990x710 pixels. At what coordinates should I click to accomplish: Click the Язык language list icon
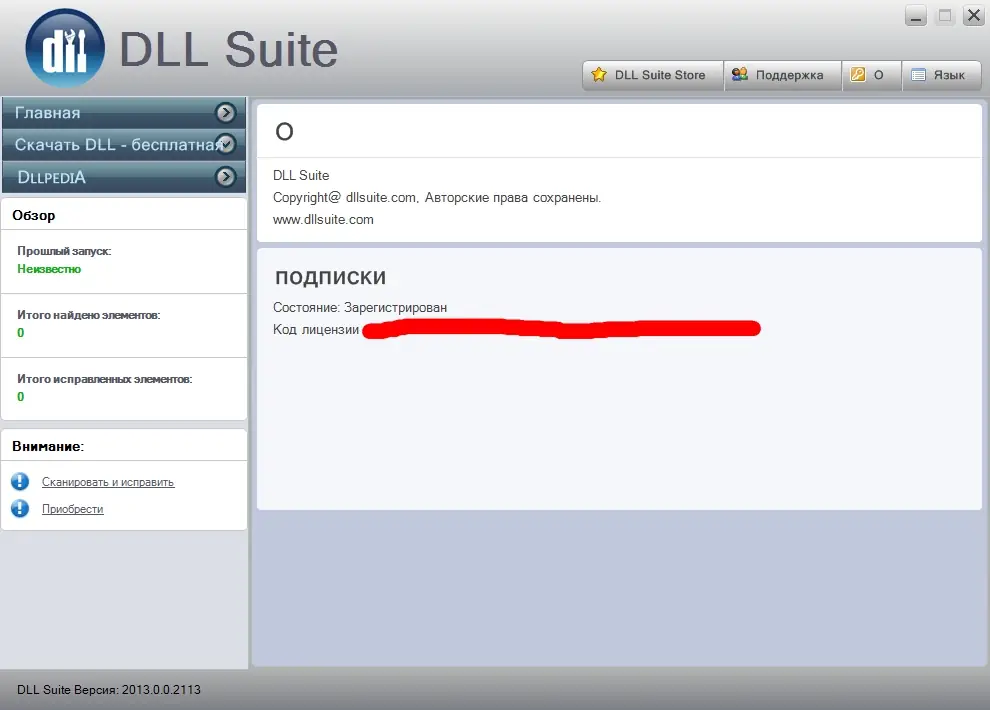click(919, 75)
